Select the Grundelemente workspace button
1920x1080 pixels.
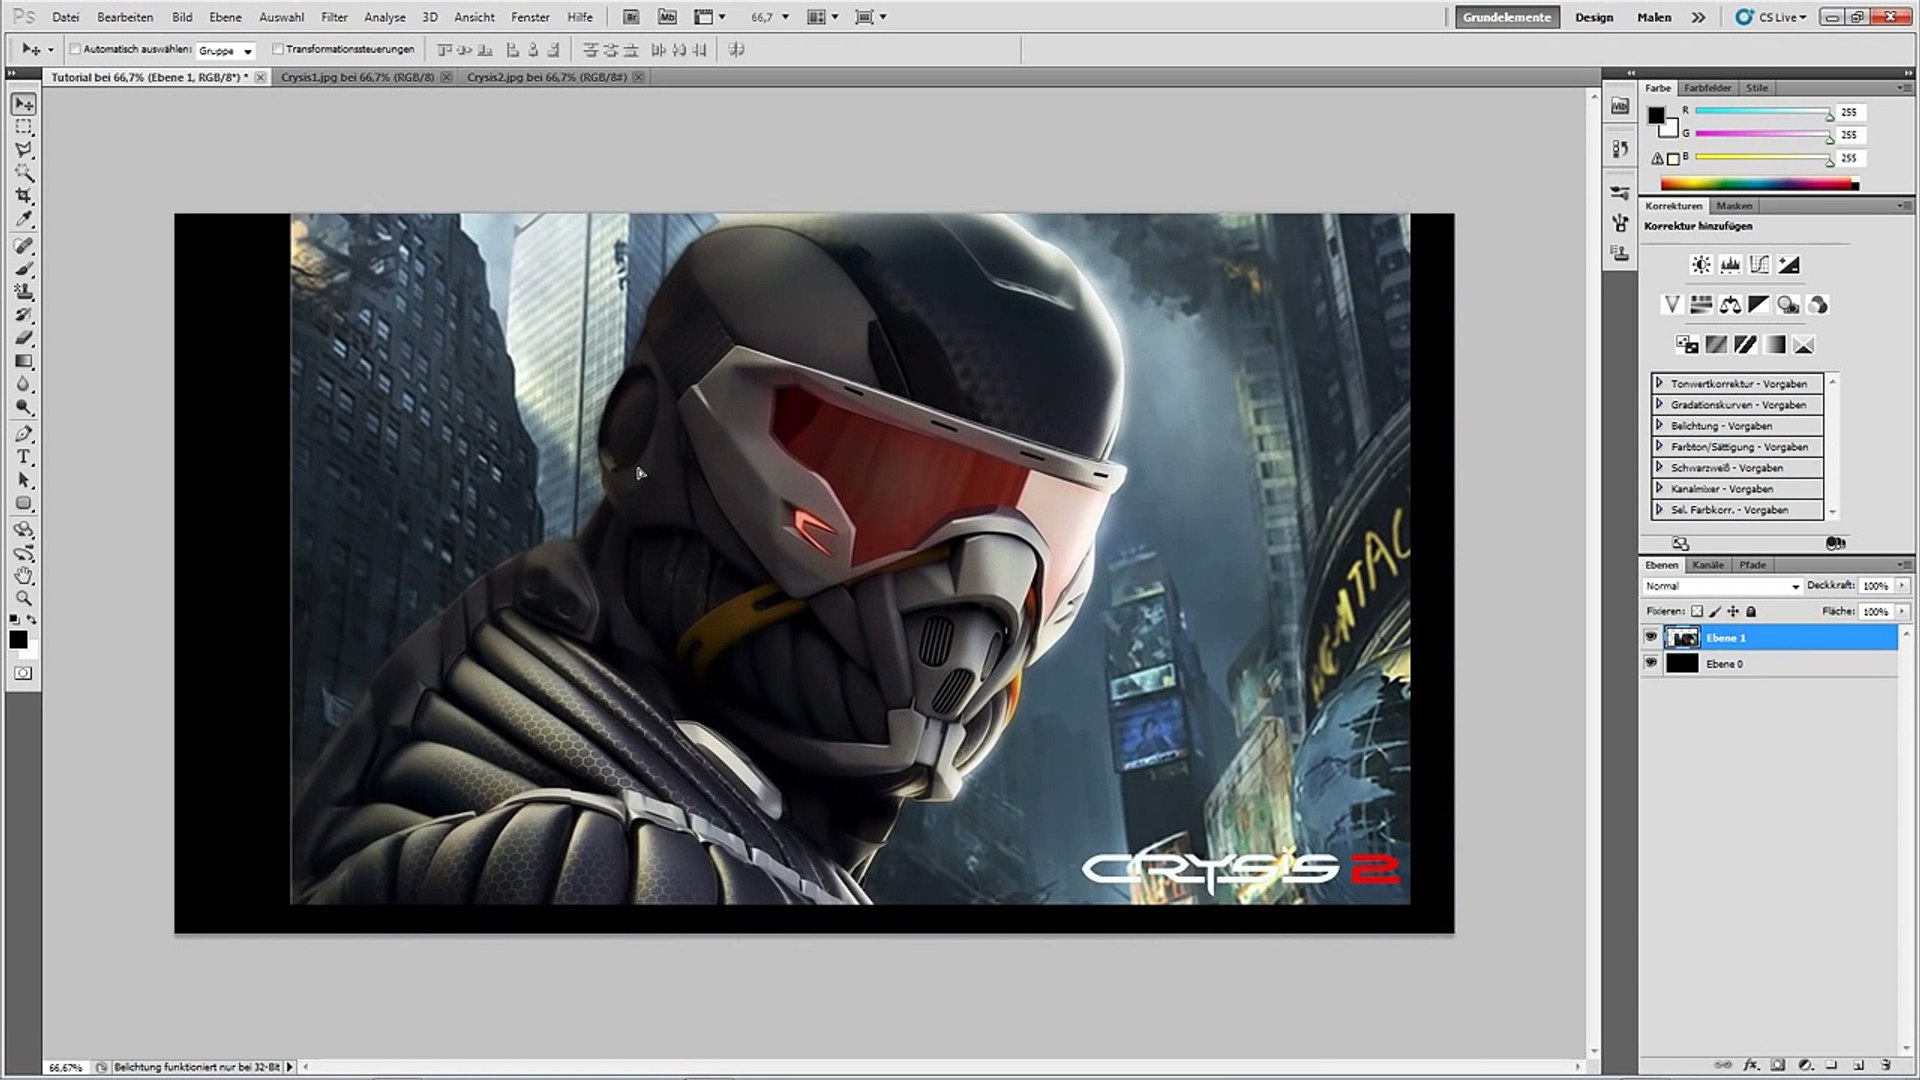point(1507,17)
